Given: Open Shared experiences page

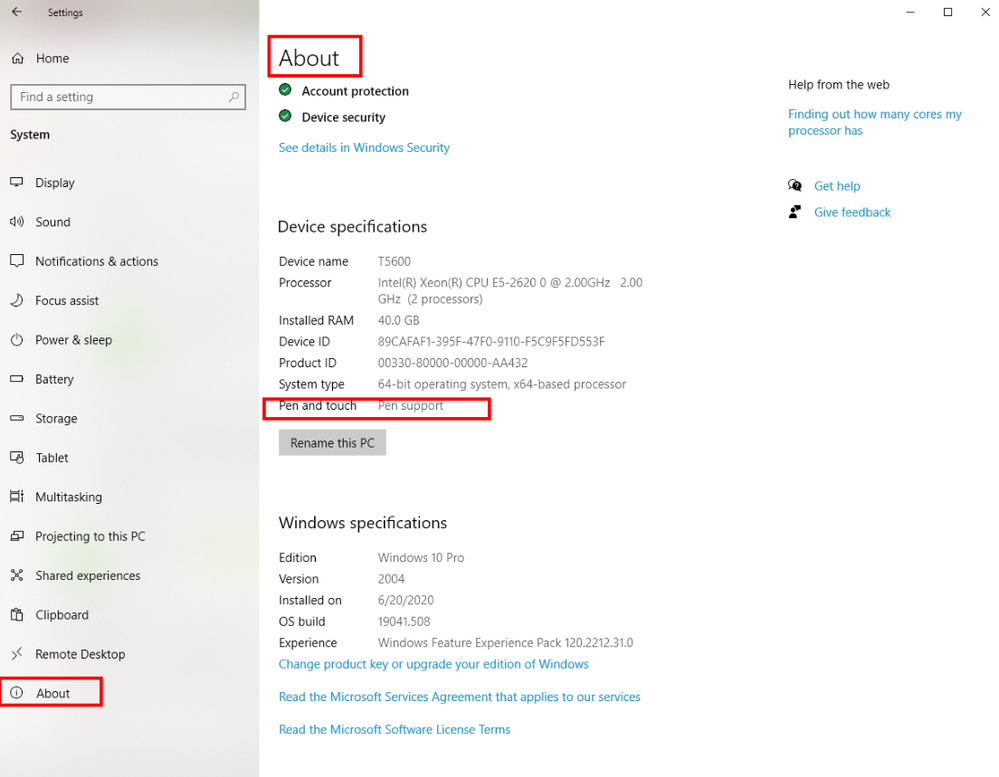Looking at the screenshot, I should pos(87,576).
